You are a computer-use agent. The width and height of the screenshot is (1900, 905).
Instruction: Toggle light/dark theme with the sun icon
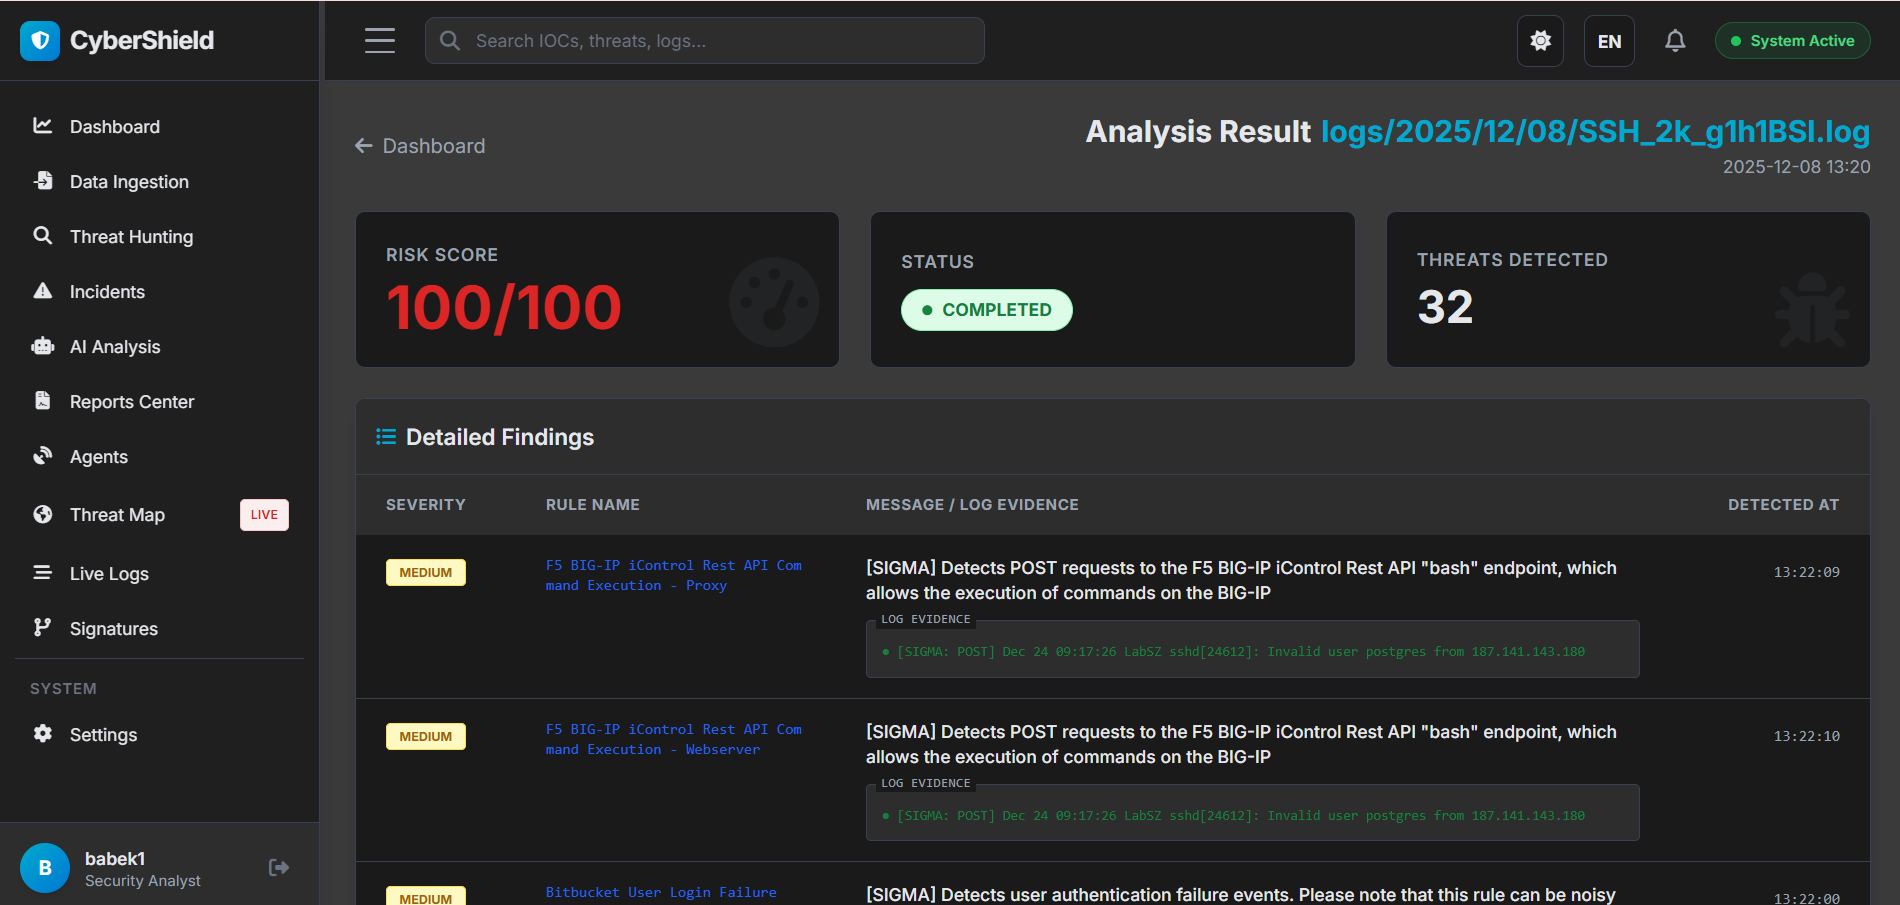pyautogui.click(x=1540, y=41)
